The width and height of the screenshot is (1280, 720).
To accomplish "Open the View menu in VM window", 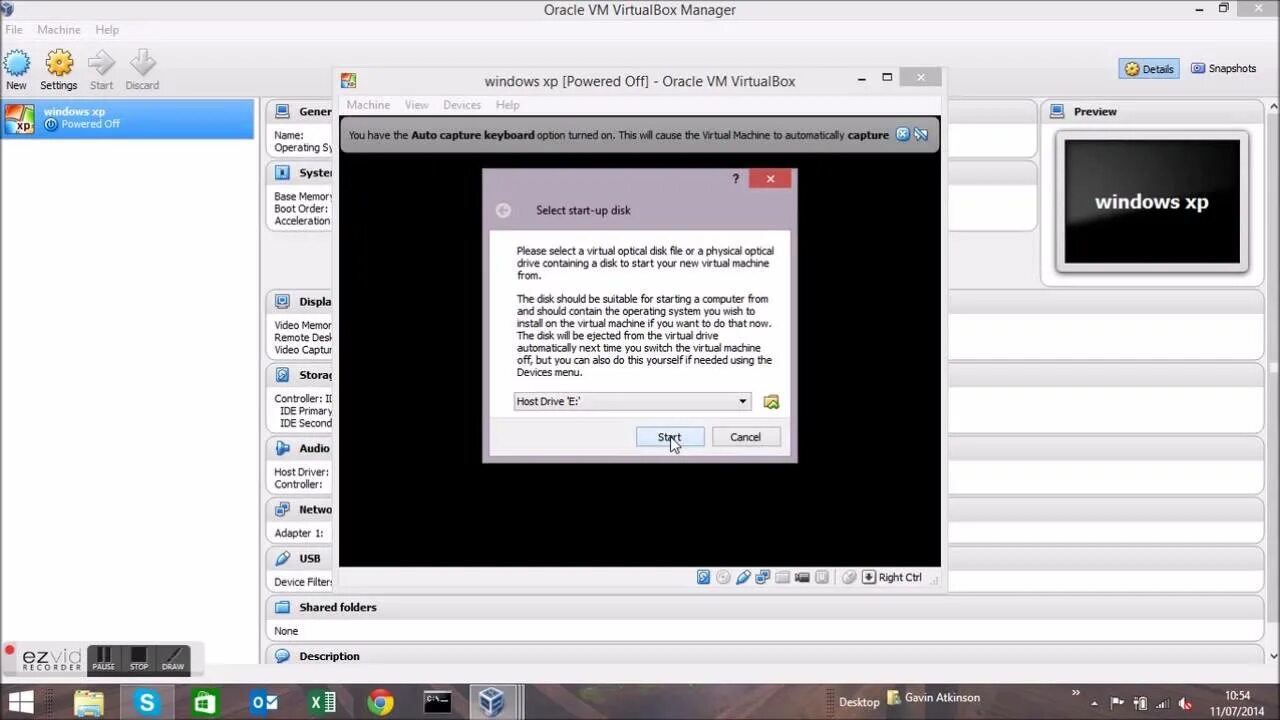I will pyautogui.click(x=416, y=105).
